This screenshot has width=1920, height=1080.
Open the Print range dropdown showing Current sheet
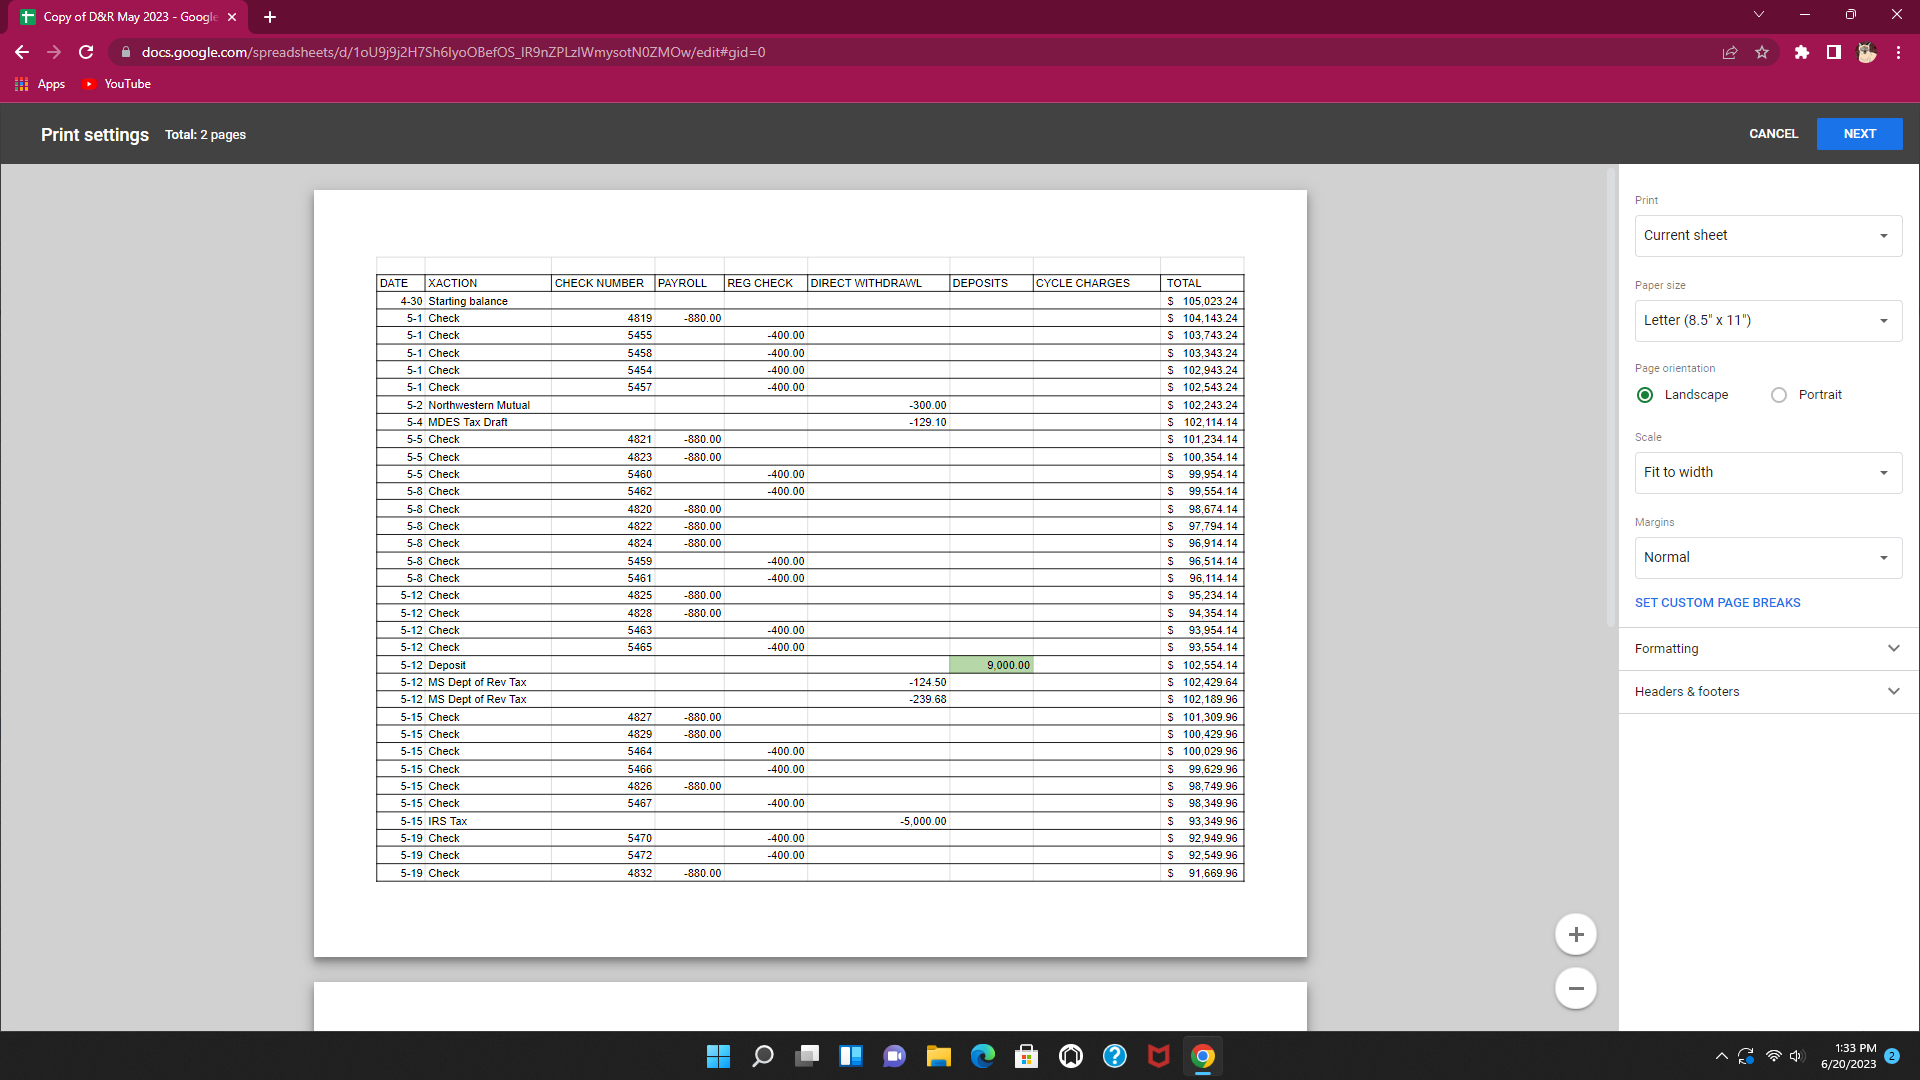pyautogui.click(x=1767, y=236)
